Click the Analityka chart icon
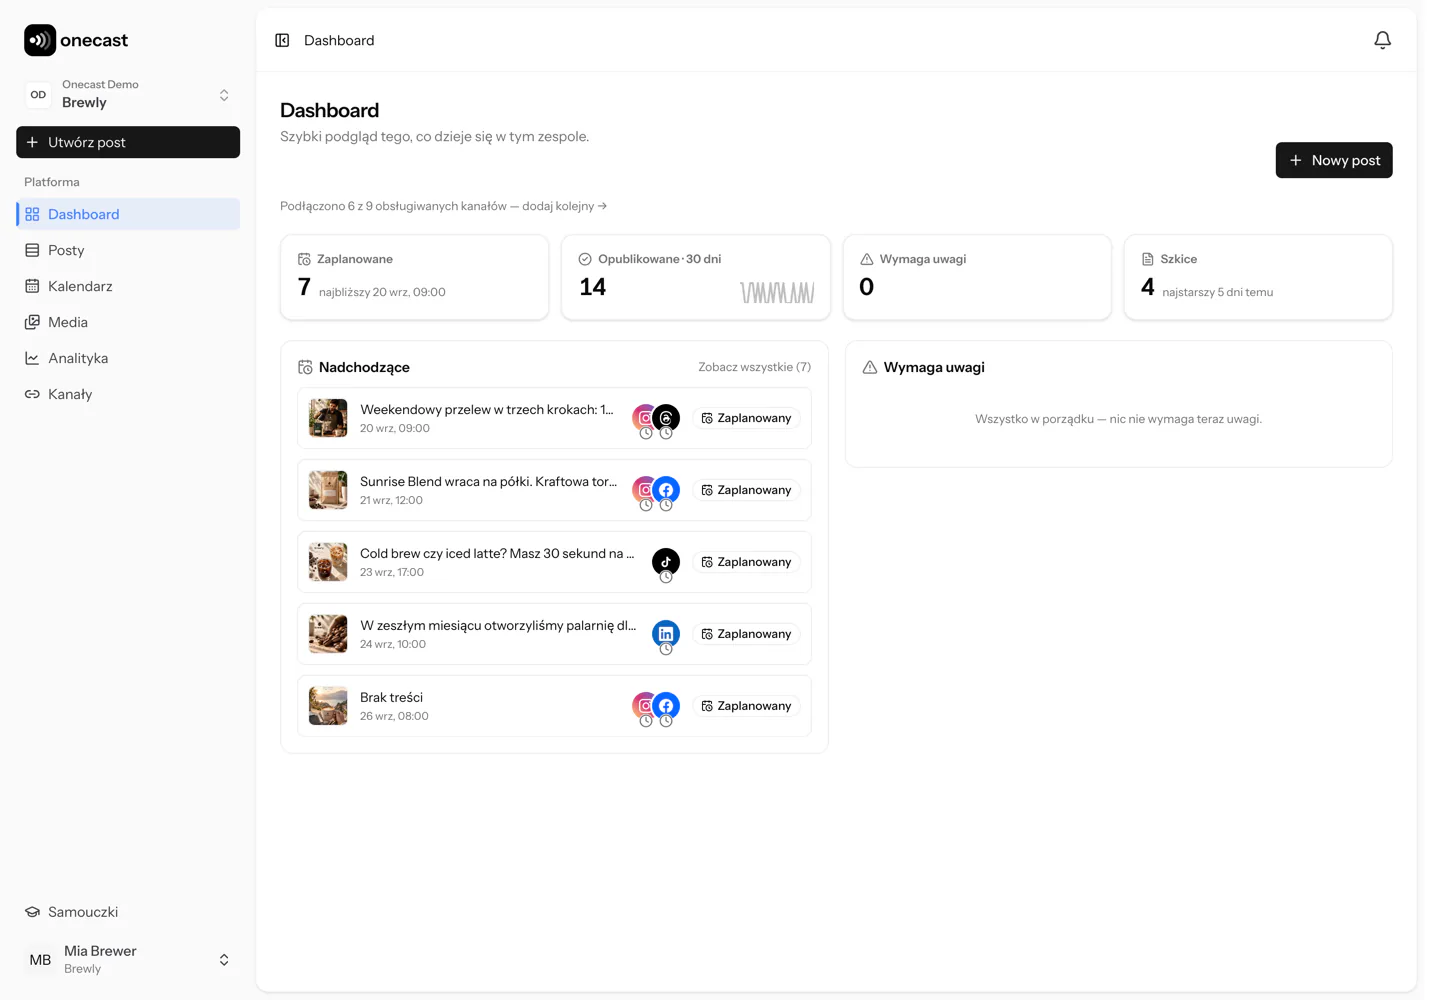The image size is (1440, 1000). pyautogui.click(x=32, y=358)
